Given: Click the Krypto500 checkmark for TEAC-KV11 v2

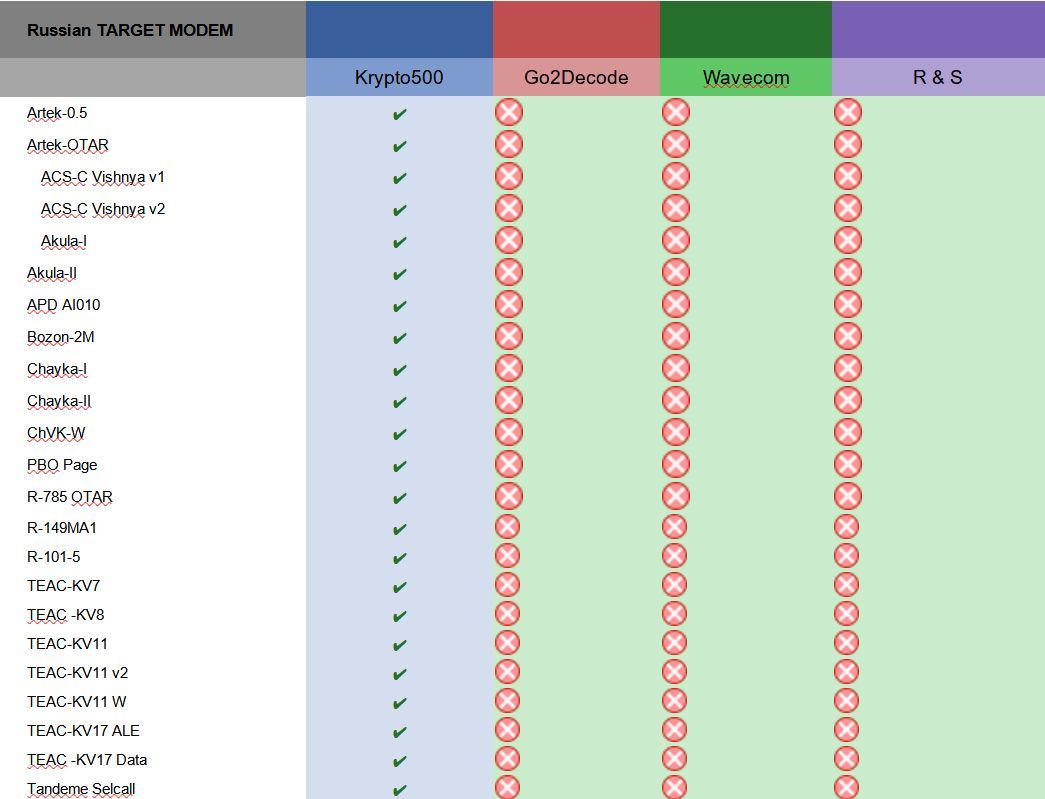Looking at the screenshot, I should pyautogui.click(x=399, y=674).
